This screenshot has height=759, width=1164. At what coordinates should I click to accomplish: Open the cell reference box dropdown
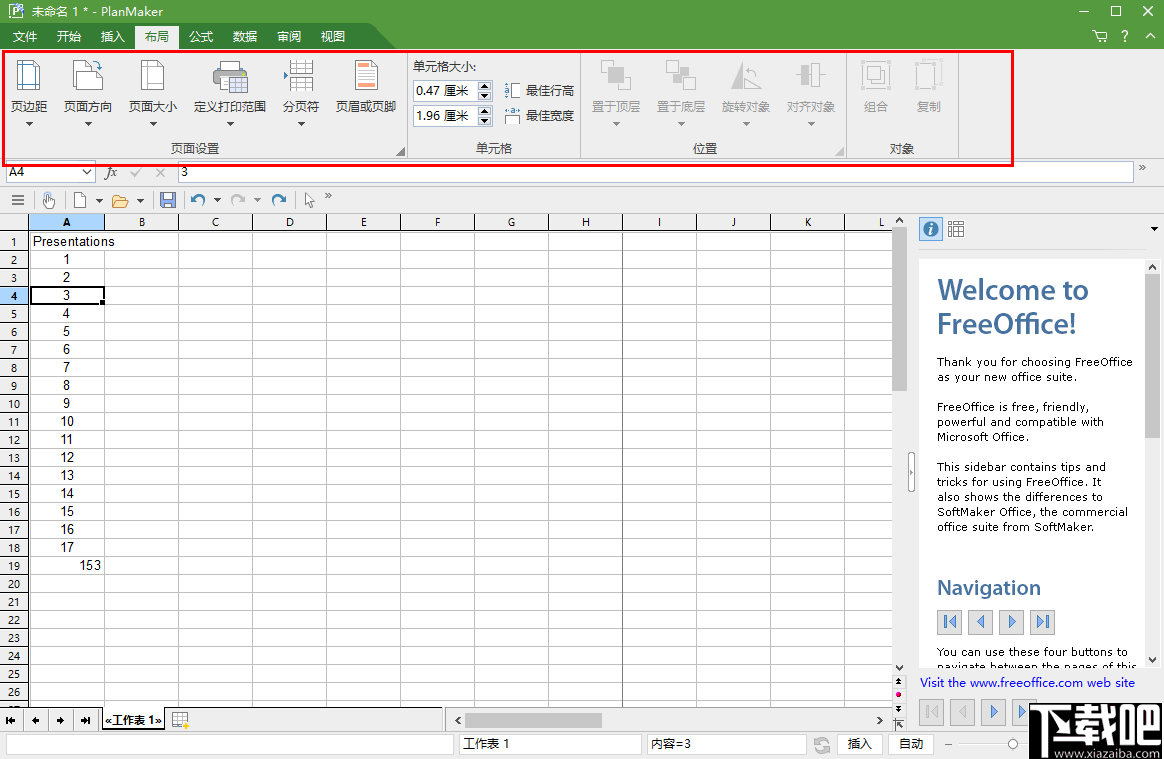pos(88,172)
